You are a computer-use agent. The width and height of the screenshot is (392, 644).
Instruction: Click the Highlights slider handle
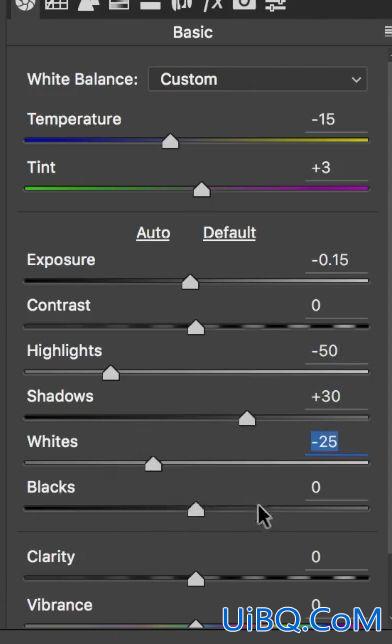pyautogui.click(x=111, y=373)
